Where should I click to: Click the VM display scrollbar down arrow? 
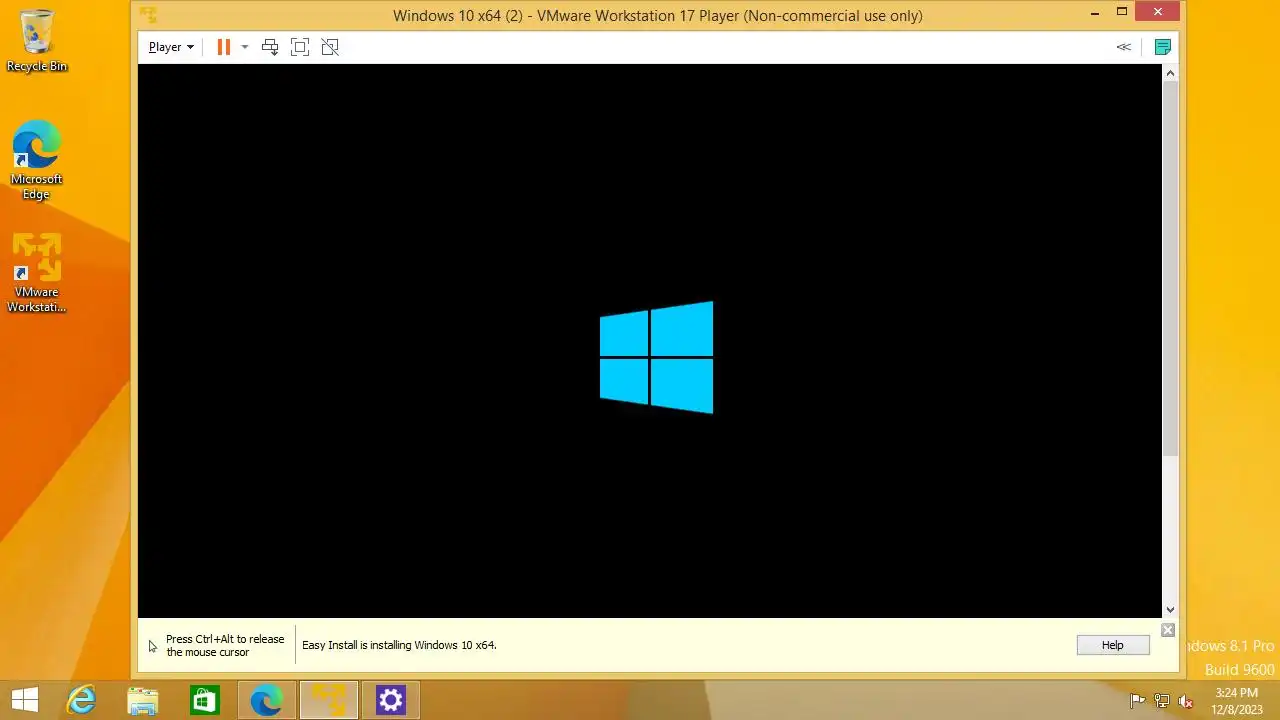(x=1171, y=610)
